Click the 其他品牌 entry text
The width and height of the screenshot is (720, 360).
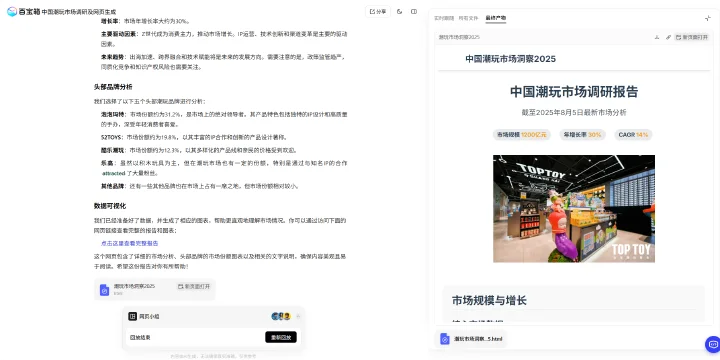(200, 186)
